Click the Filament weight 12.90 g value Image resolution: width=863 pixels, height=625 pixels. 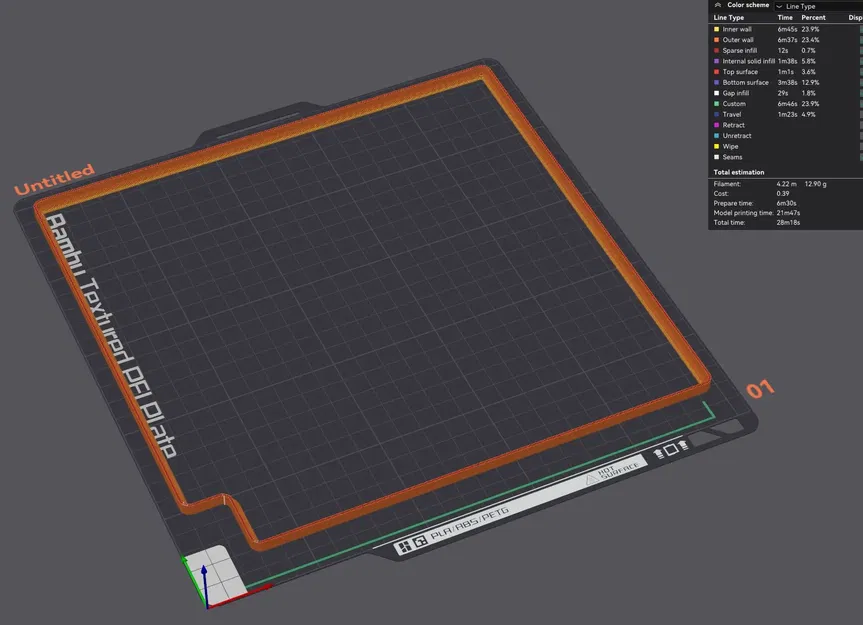[x=816, y=184]
